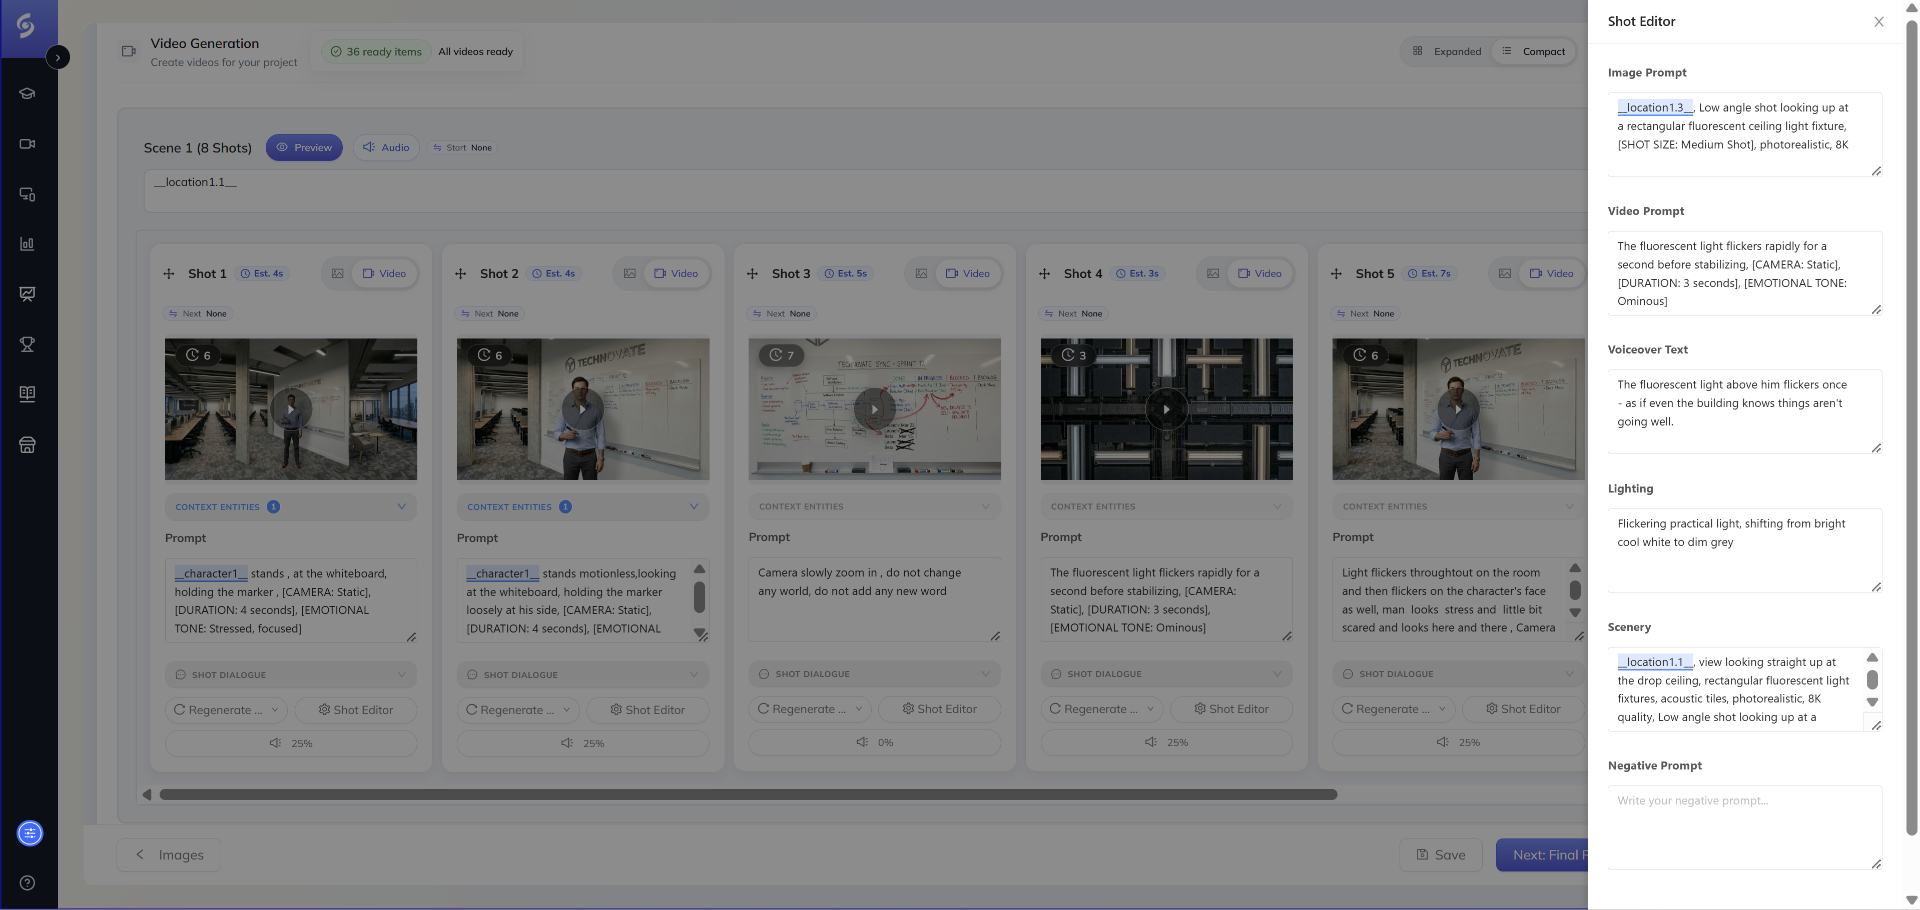Save the project

(1441, 855)
